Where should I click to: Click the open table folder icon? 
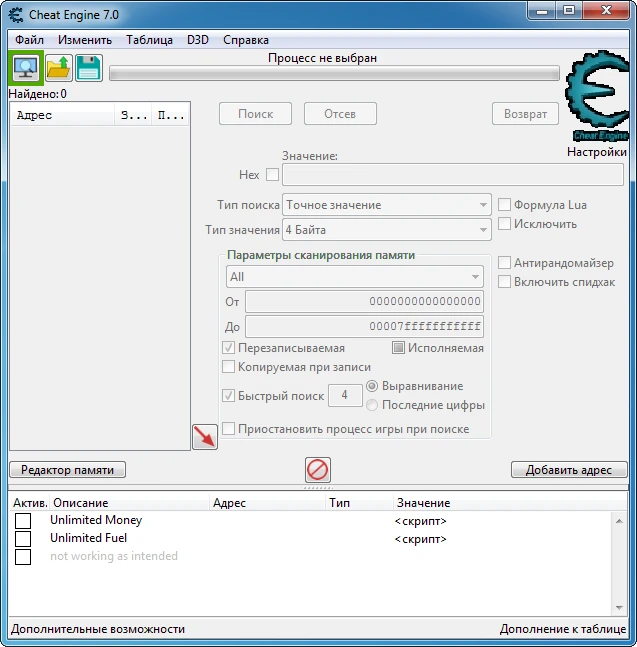point(59,68)
